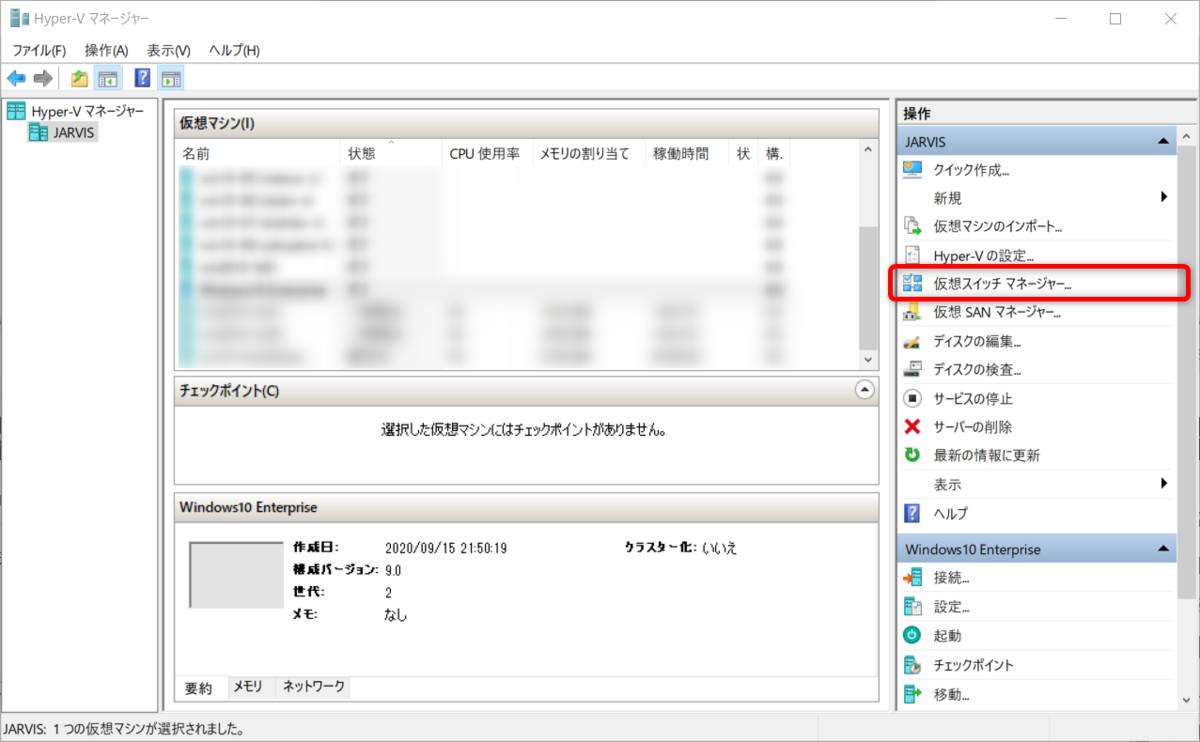
Task: Click the 接続 connect icon
Action: pyautogui.click(x=912, y=577)
